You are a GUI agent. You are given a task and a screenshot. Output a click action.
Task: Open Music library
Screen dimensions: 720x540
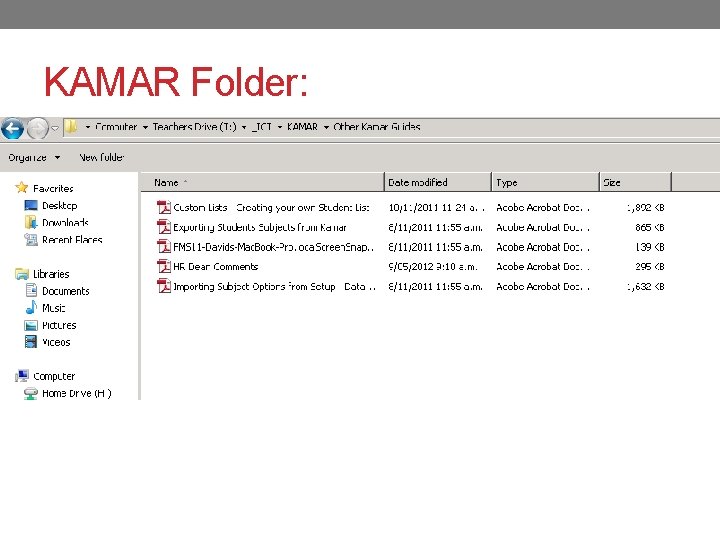pos(54,308)
